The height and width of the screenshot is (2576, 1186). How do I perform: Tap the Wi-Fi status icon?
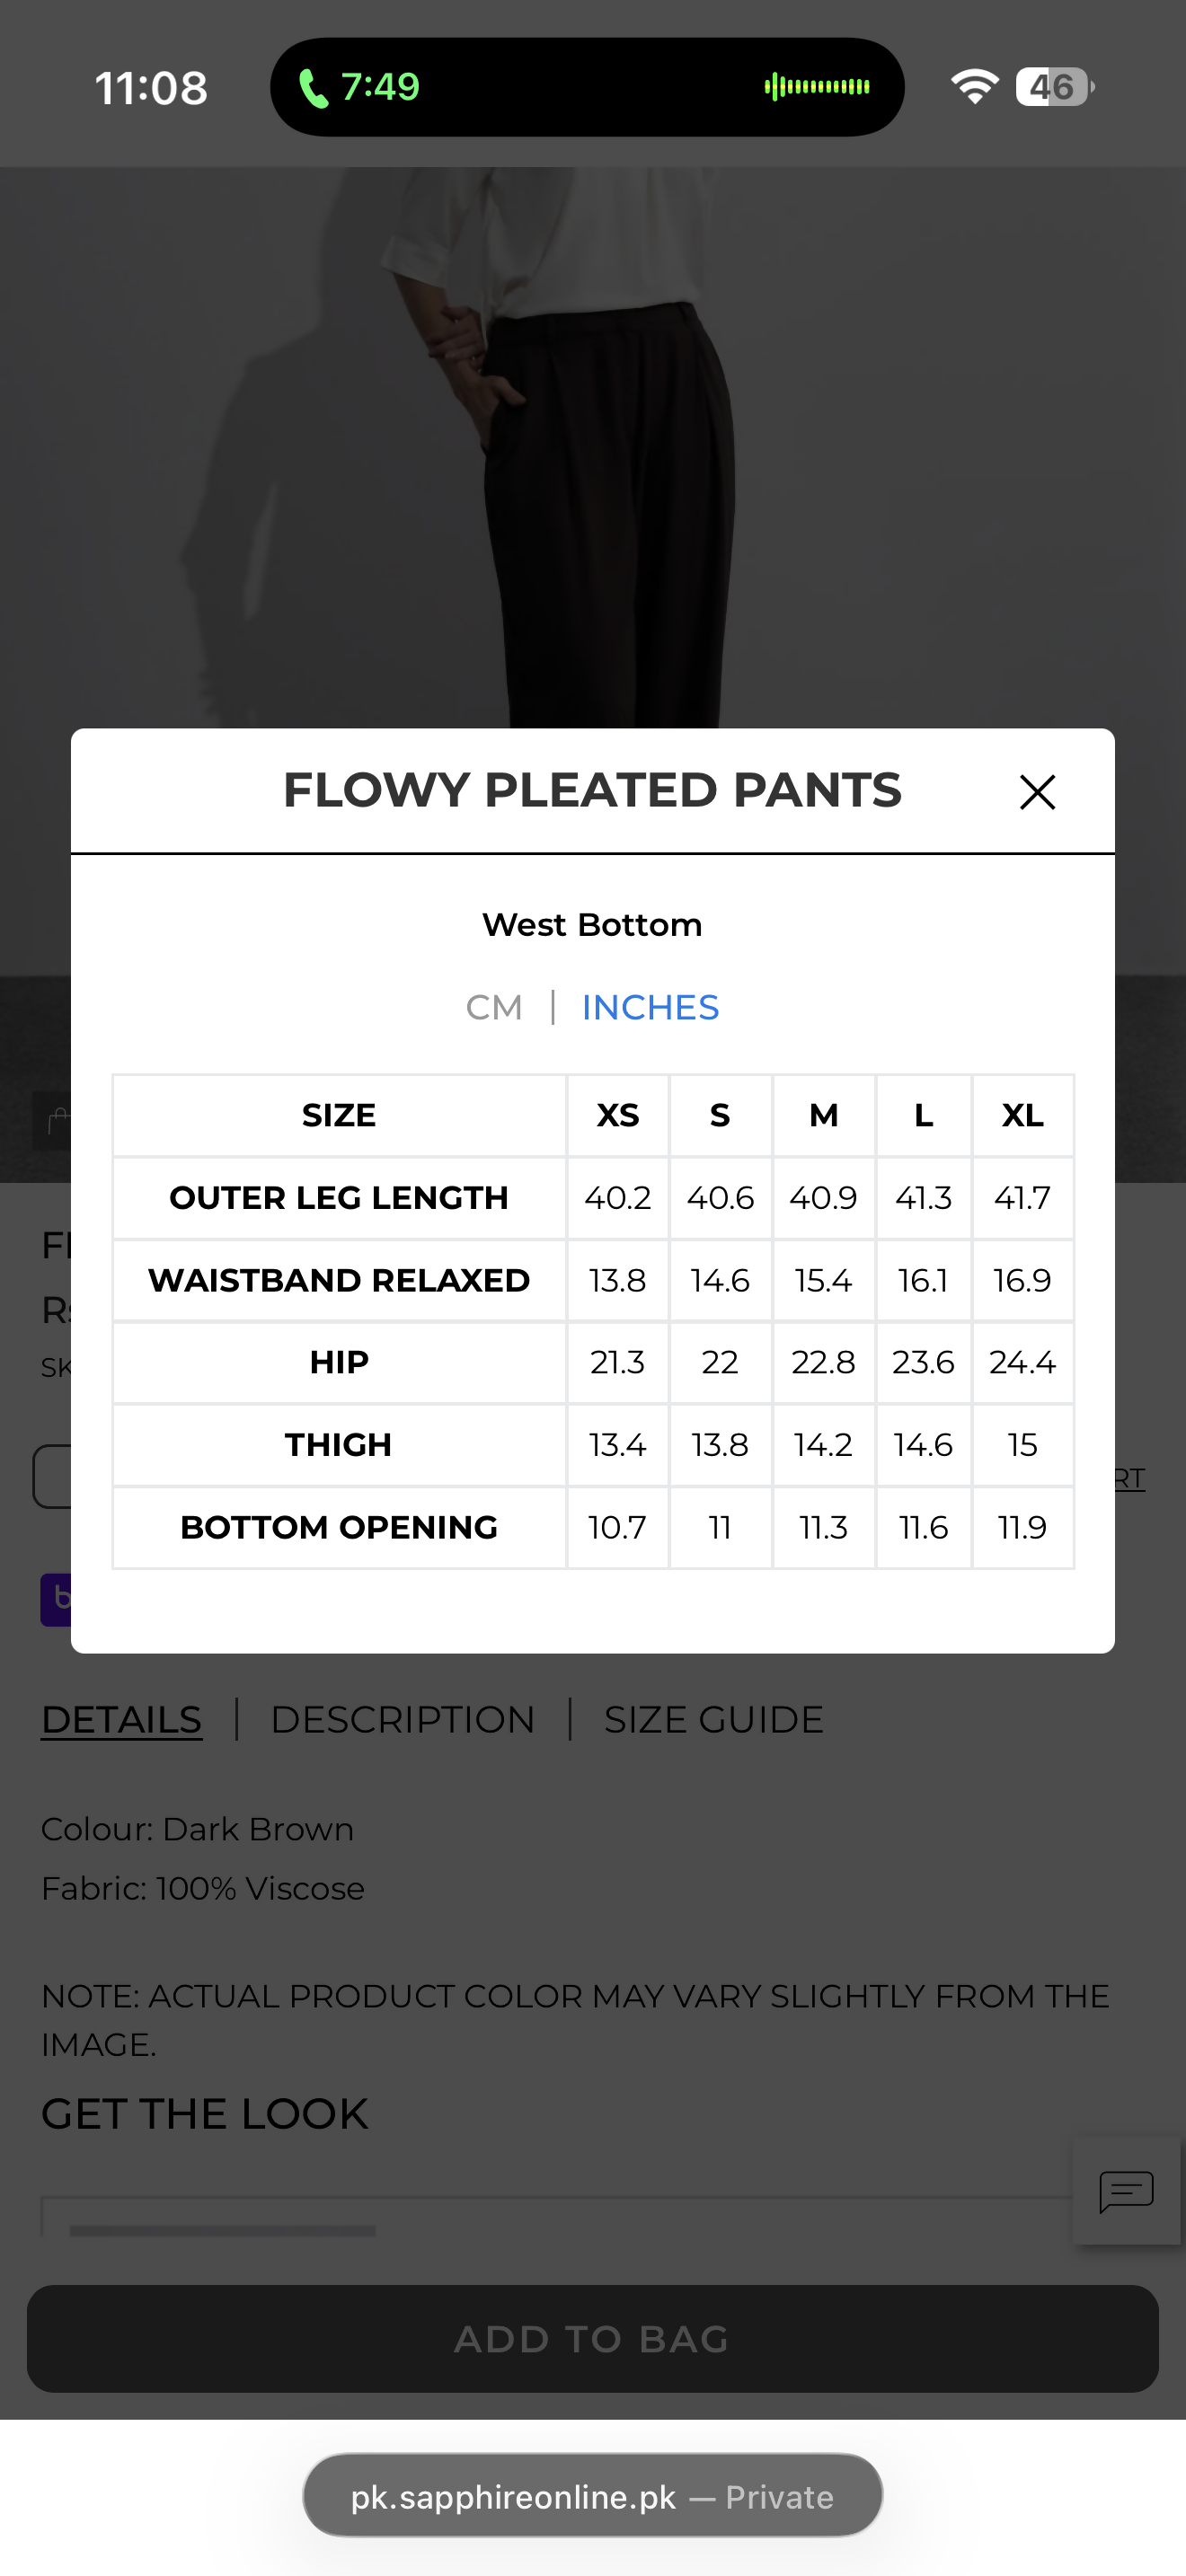coord(974,87)
